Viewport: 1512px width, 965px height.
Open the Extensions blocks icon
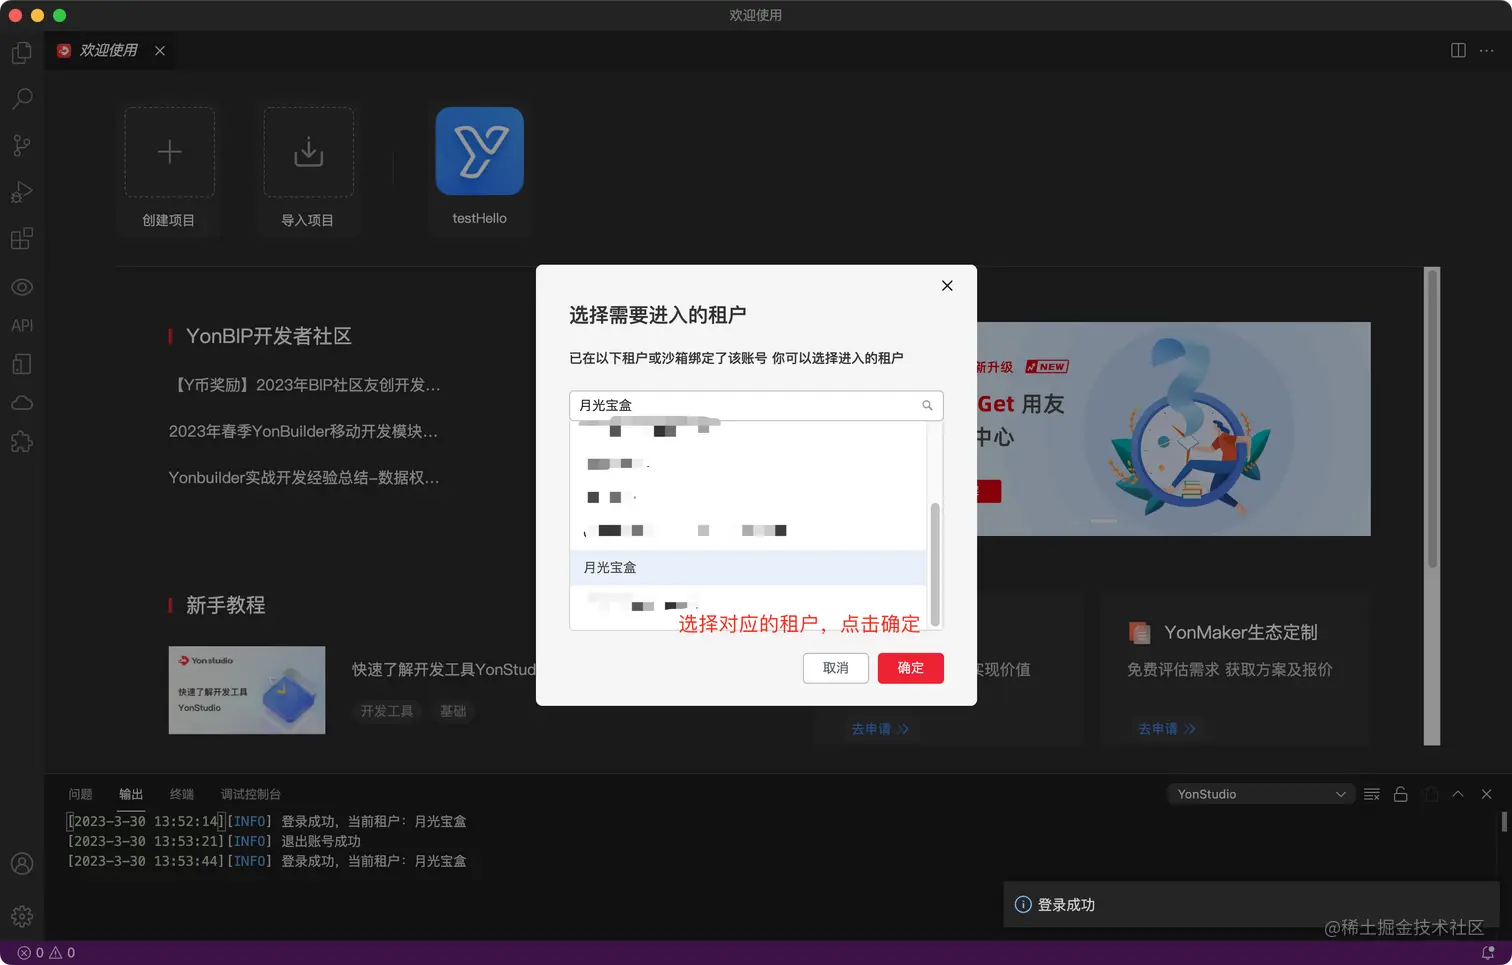click(22, 239)
